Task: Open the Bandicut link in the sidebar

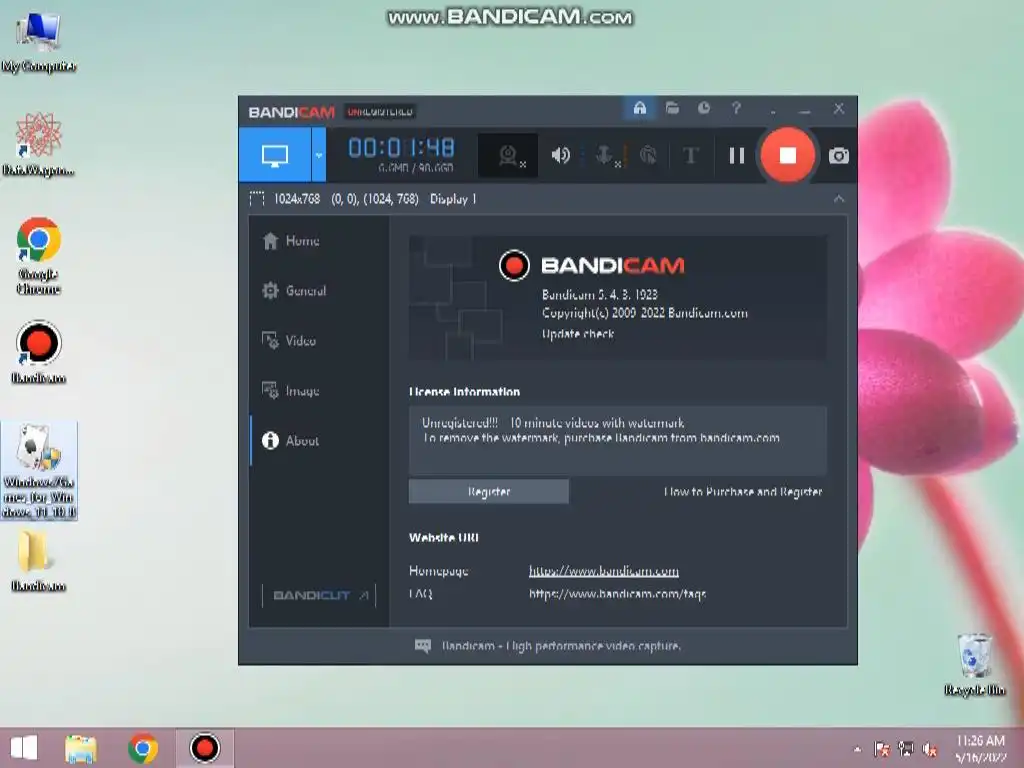Action: [x=319, y=596]
